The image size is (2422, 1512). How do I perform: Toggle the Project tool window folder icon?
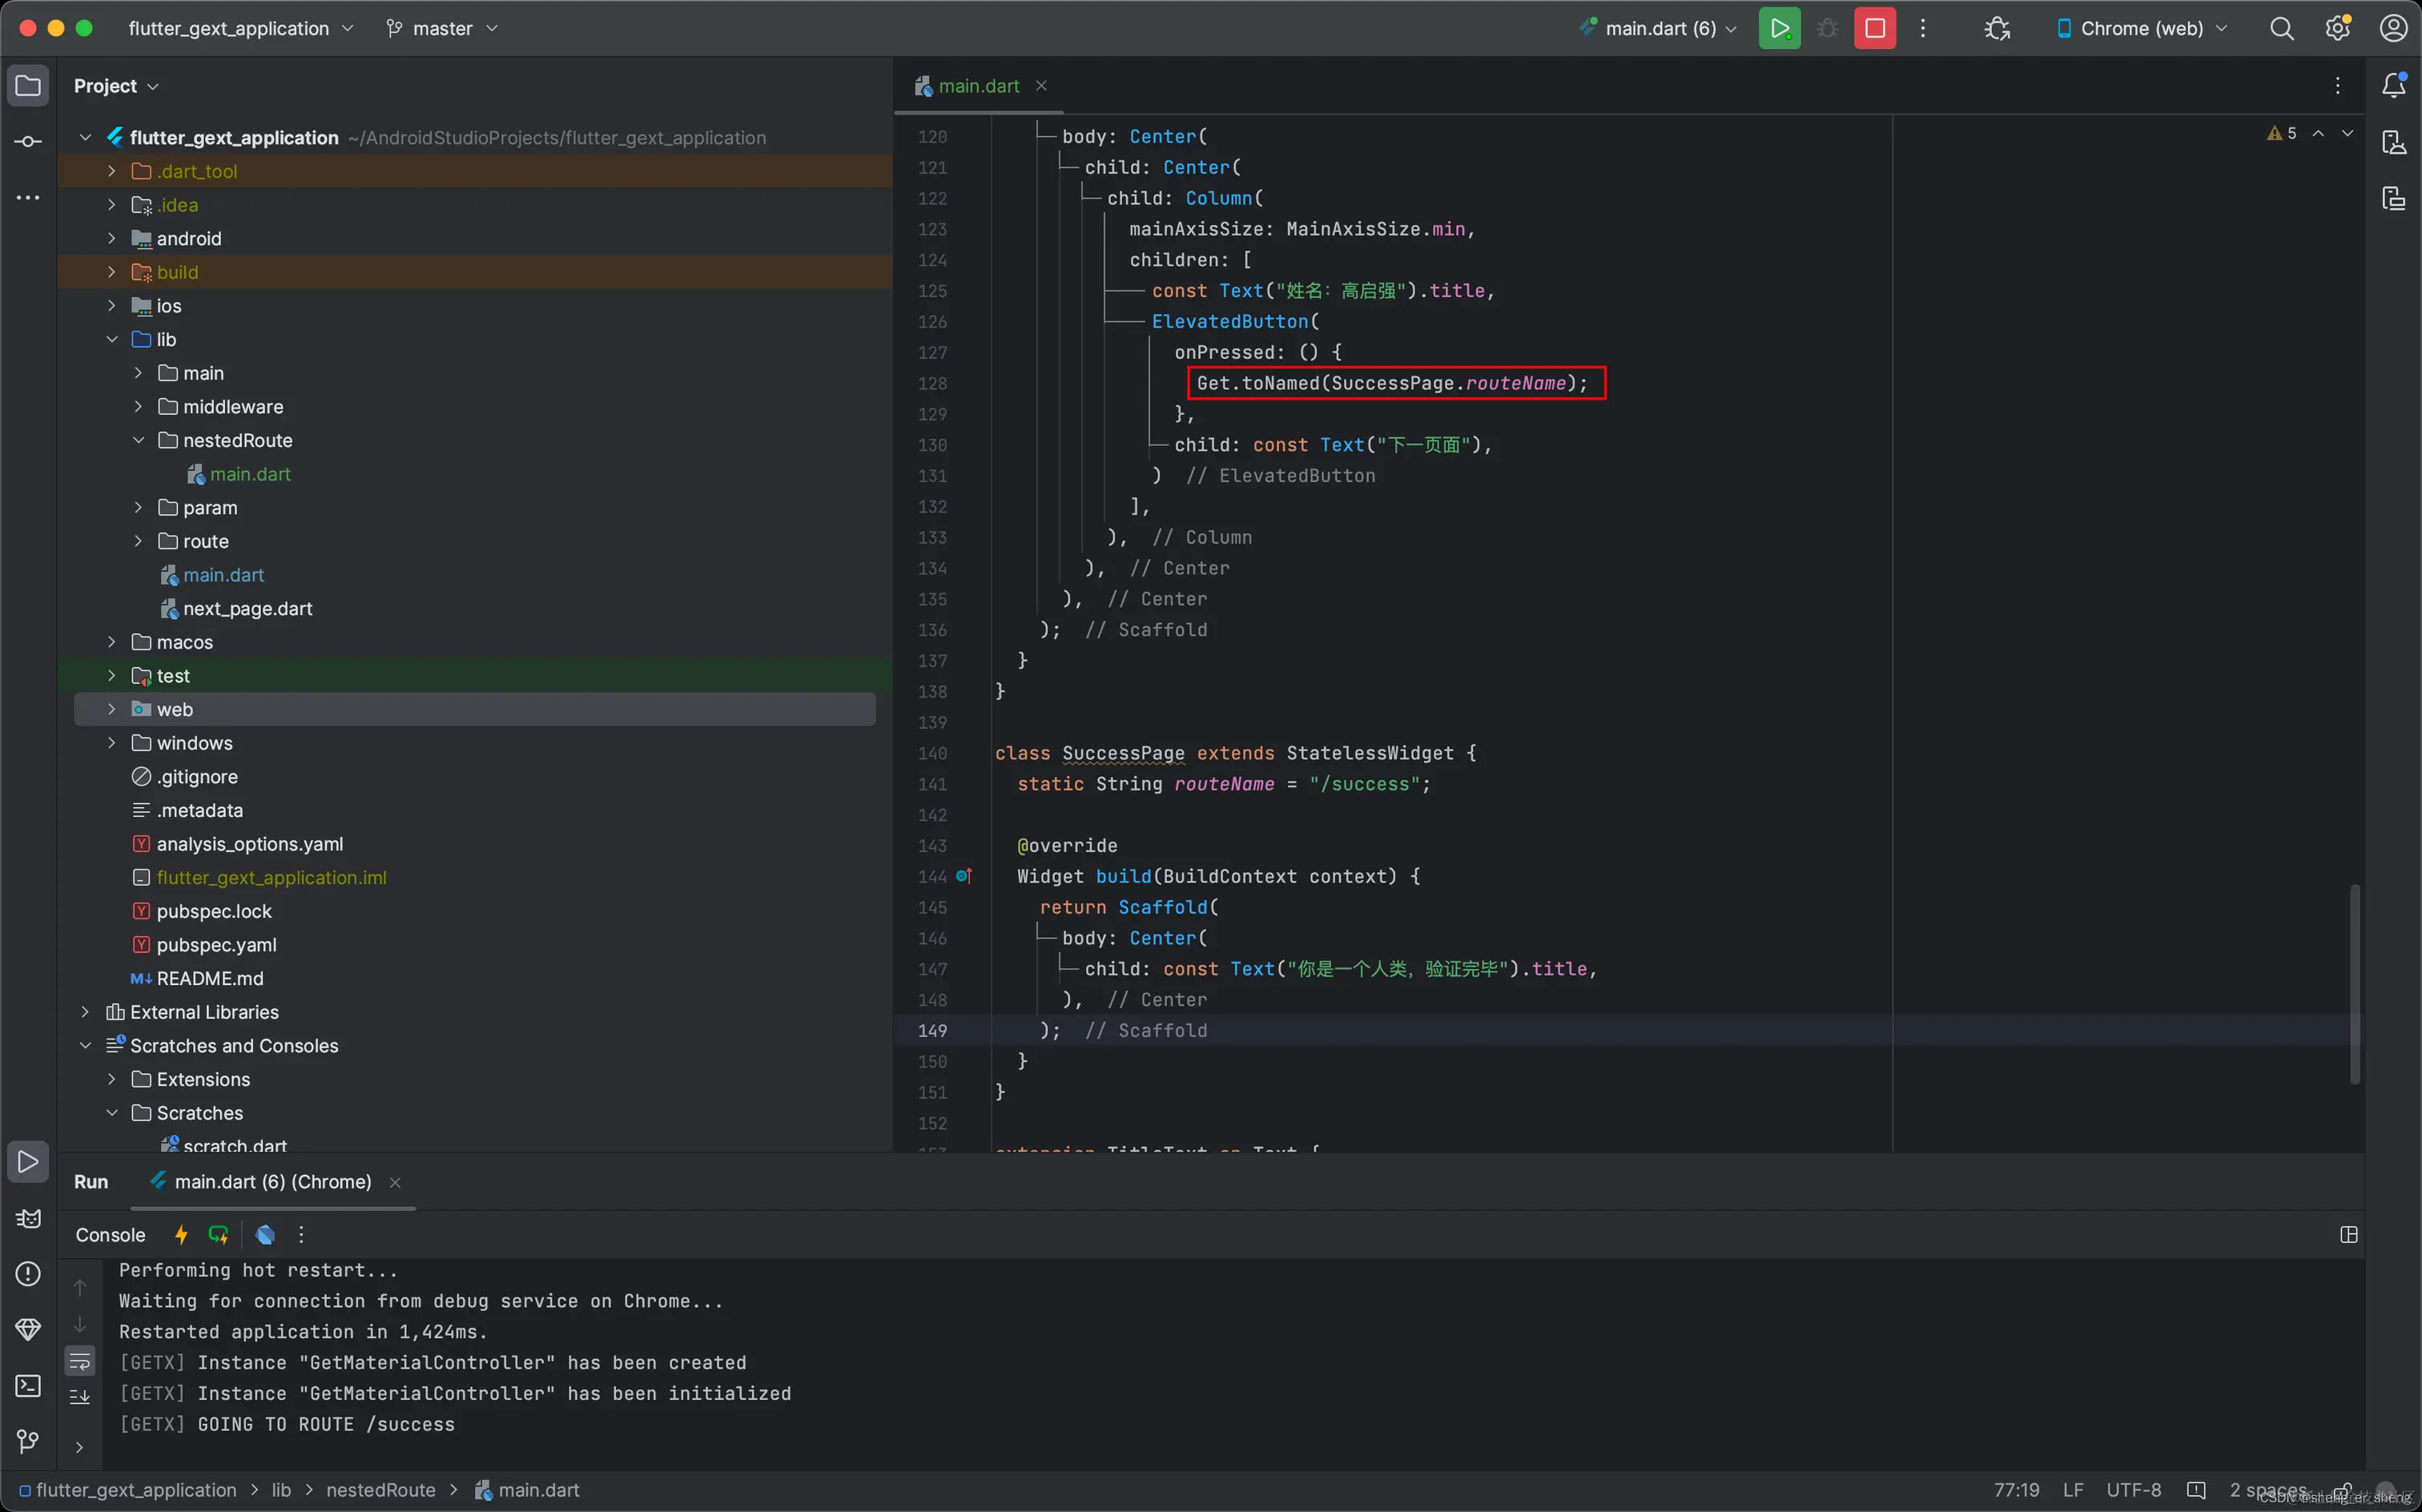[x=28, y=86]
